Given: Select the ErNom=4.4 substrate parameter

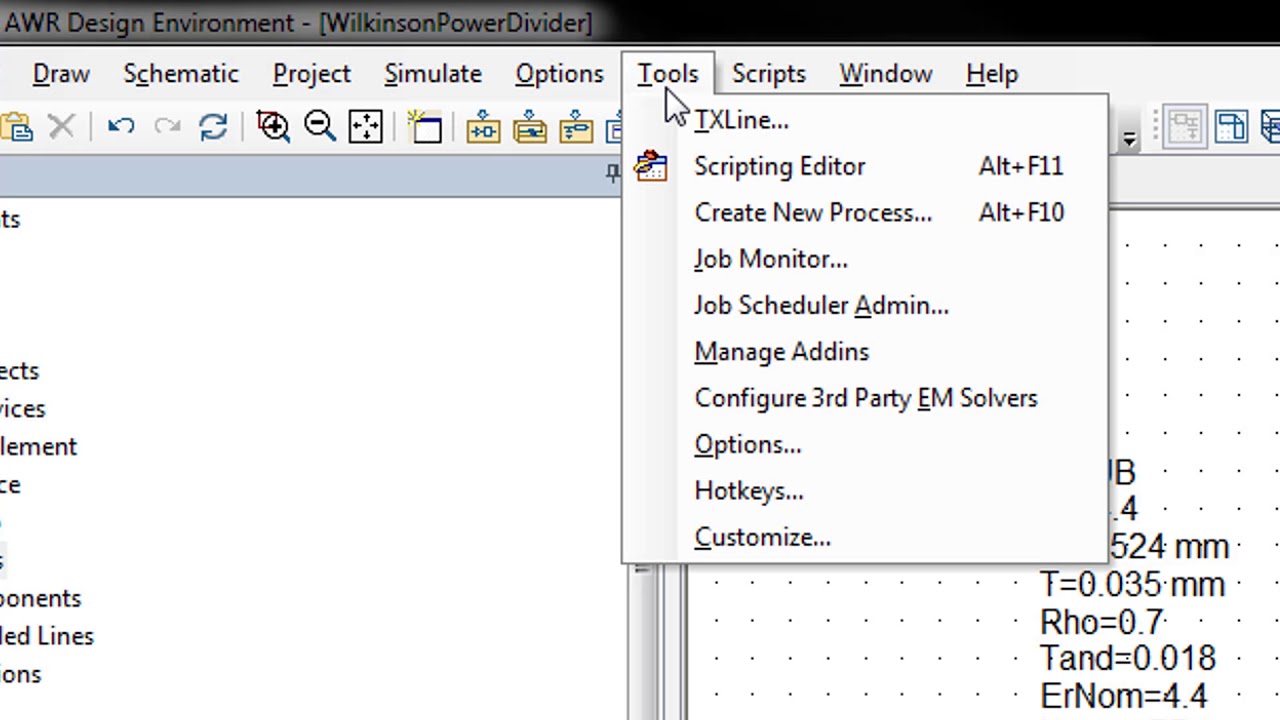Looking at the screenshot, I should pos(1124,696).
